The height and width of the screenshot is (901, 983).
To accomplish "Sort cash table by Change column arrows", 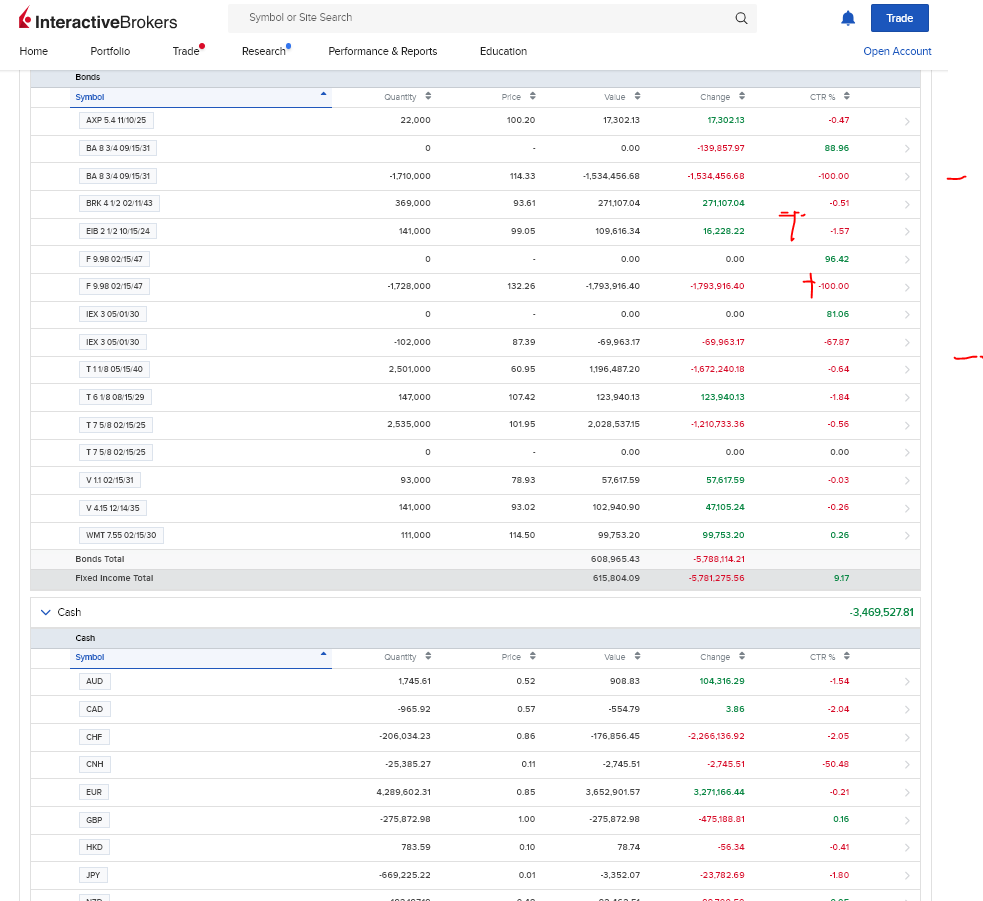I will click(742, 656).
